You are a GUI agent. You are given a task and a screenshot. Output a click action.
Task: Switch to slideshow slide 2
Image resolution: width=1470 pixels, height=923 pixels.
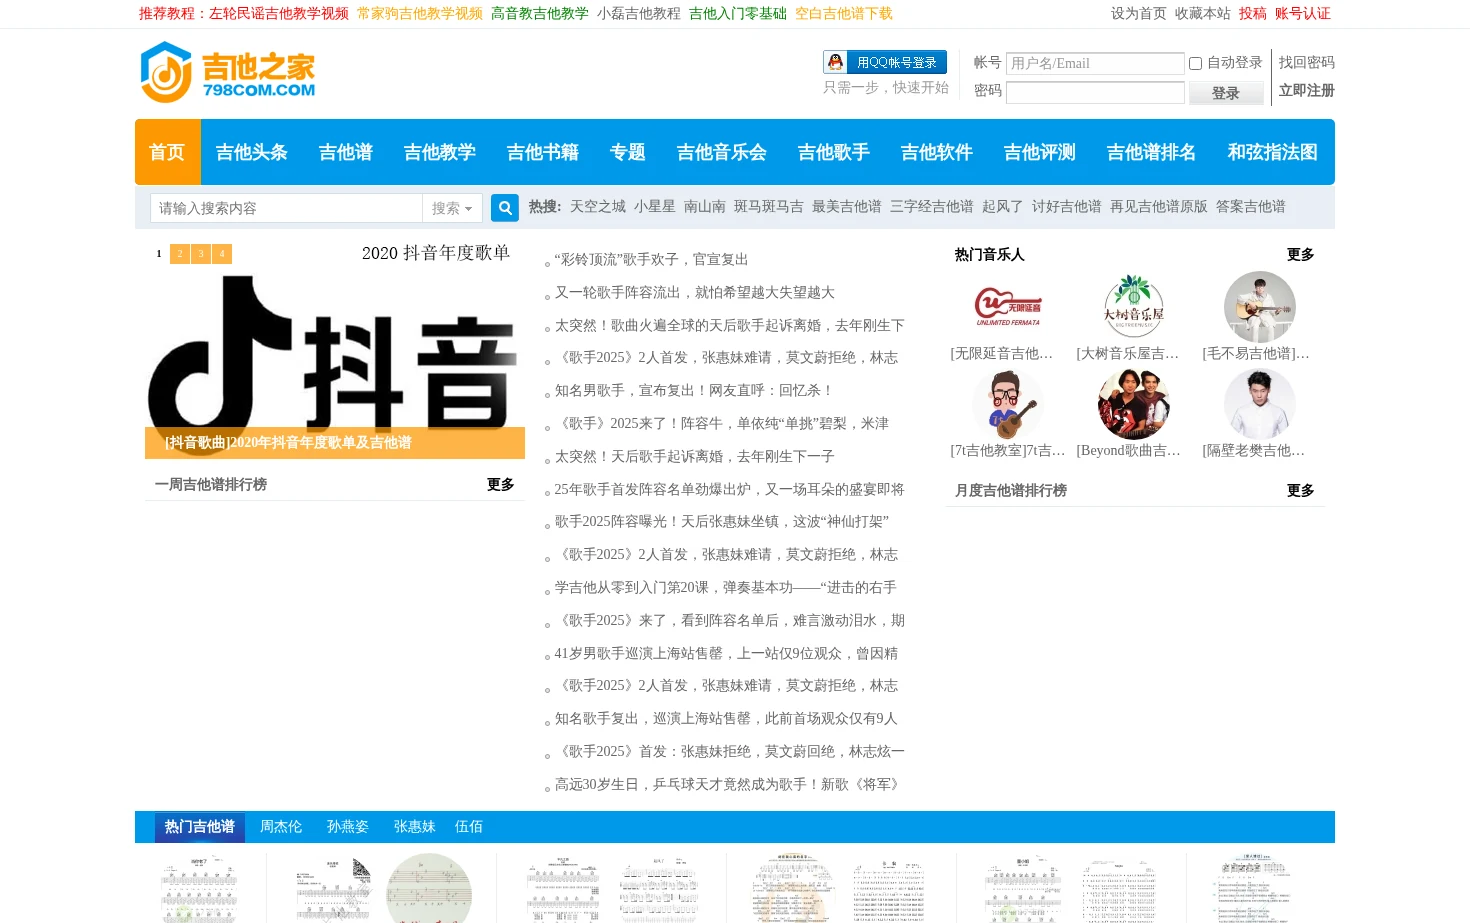tap(180, 254)
